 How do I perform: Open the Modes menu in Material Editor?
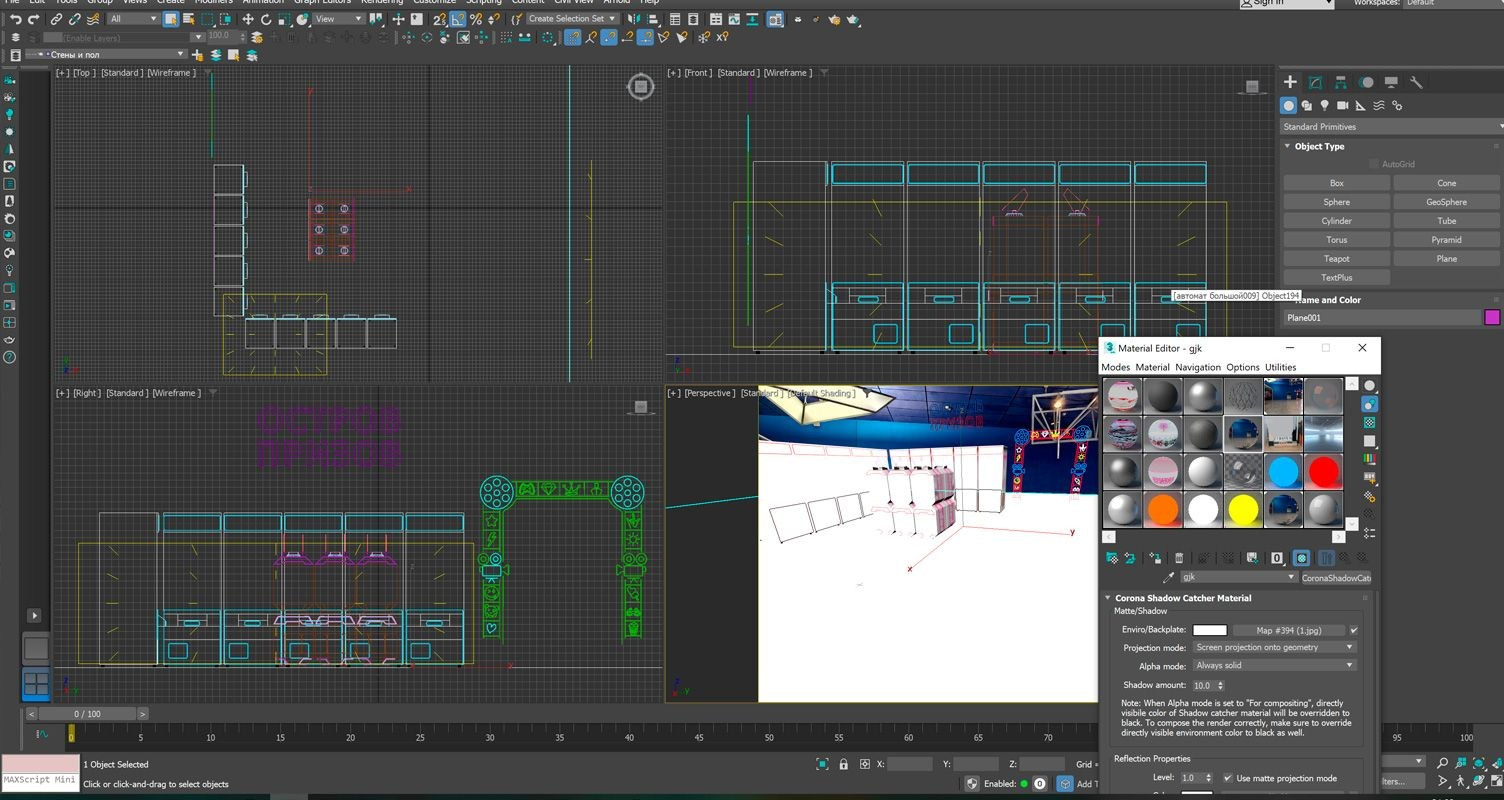coord(1115,367)
